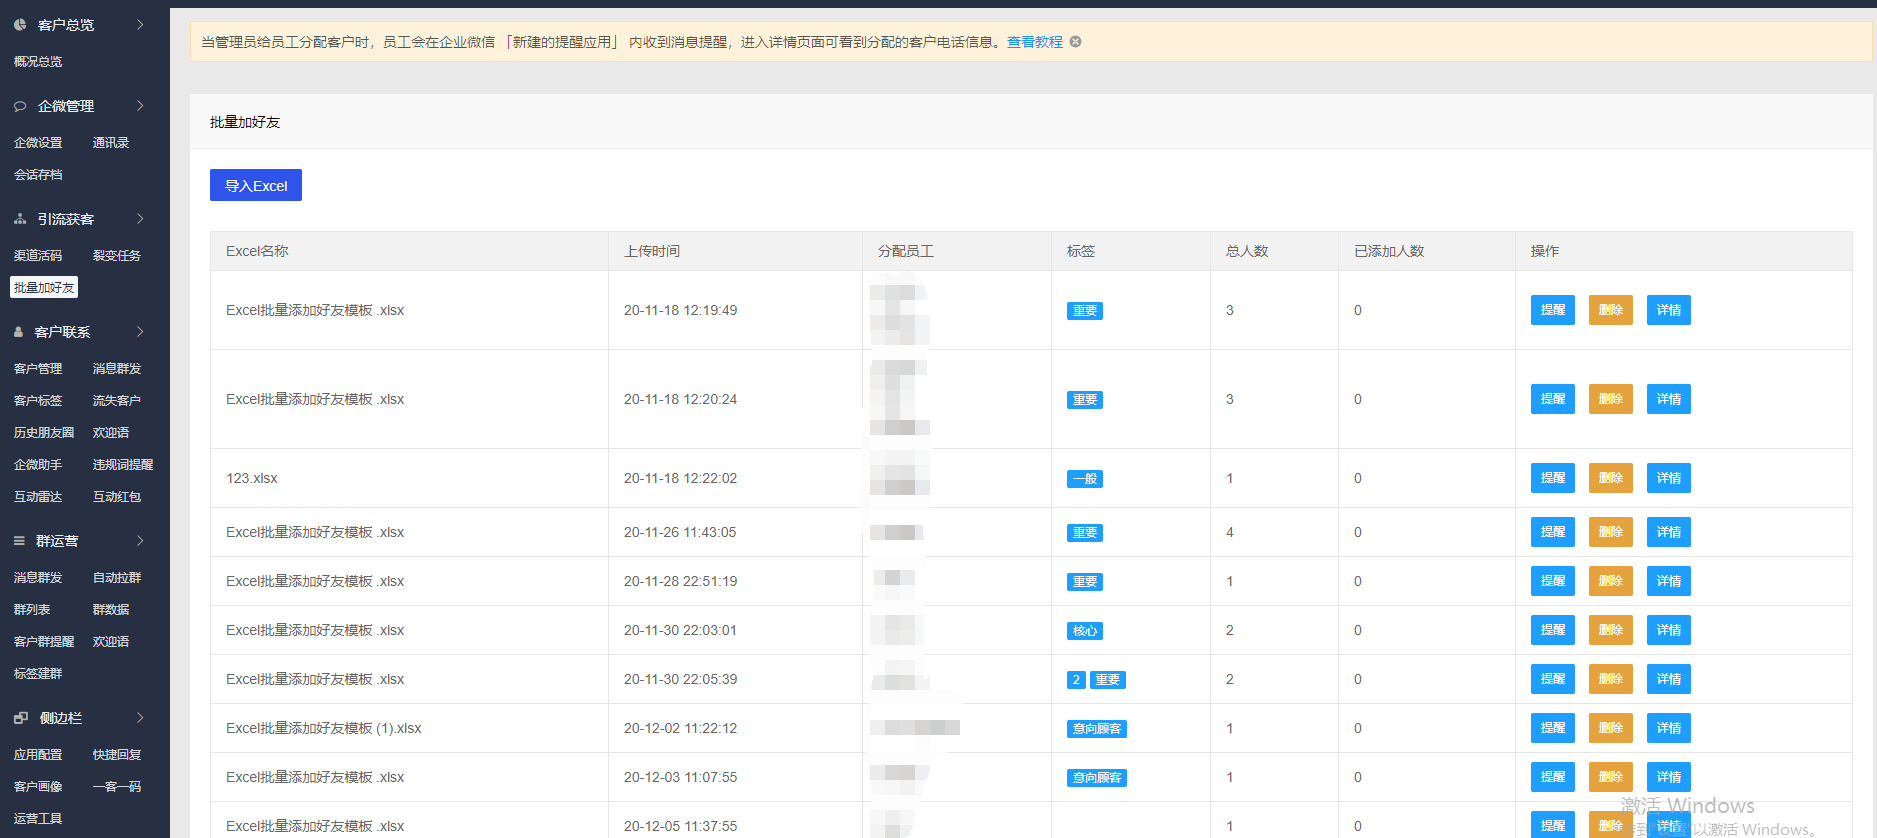Click the 意向顾客 tag in 11:22:12 row
Image resolution: width=1877 pixels, height=838 pixels.
coord(1097,729)
